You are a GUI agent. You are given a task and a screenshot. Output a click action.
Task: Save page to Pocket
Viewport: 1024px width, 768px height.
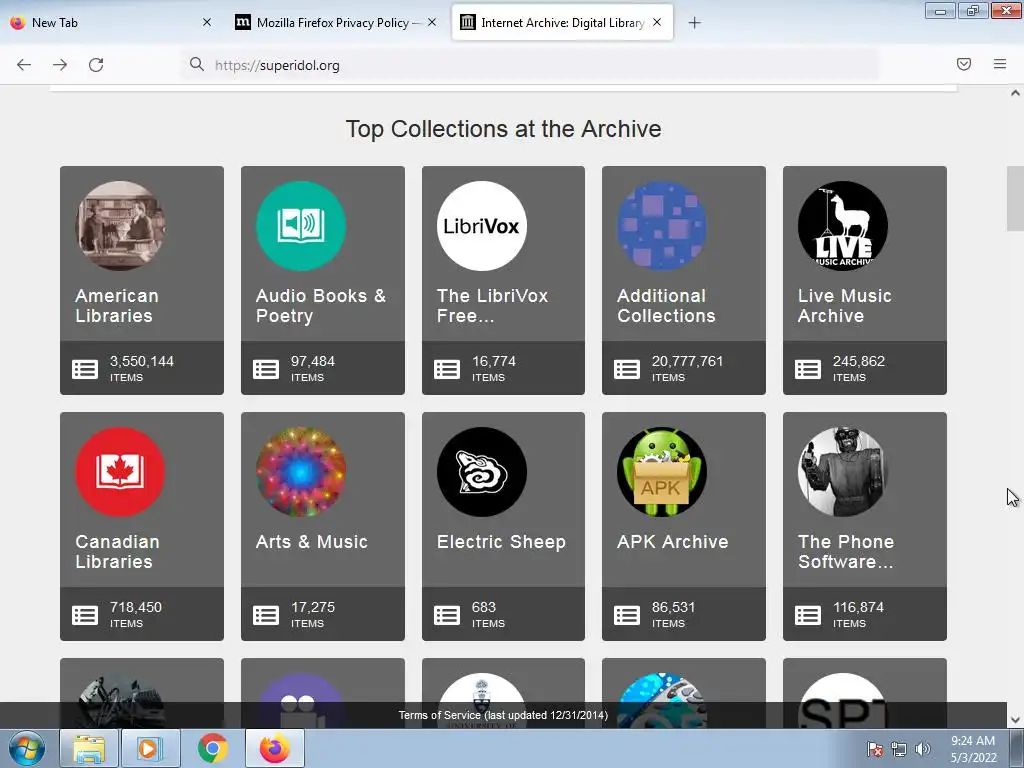click(964, 64)
